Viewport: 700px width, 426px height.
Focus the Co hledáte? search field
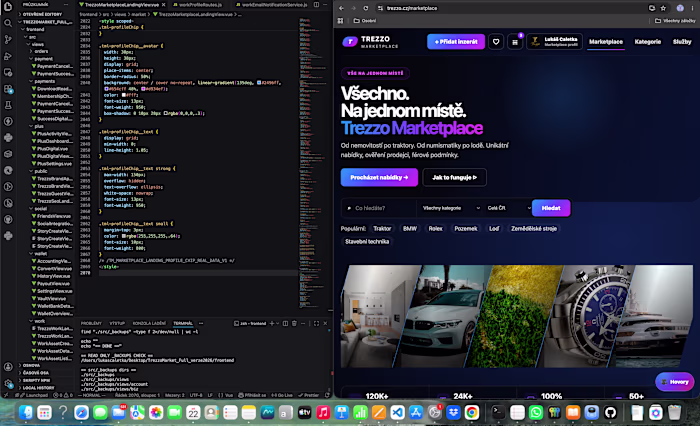click(x=379, y=208)
